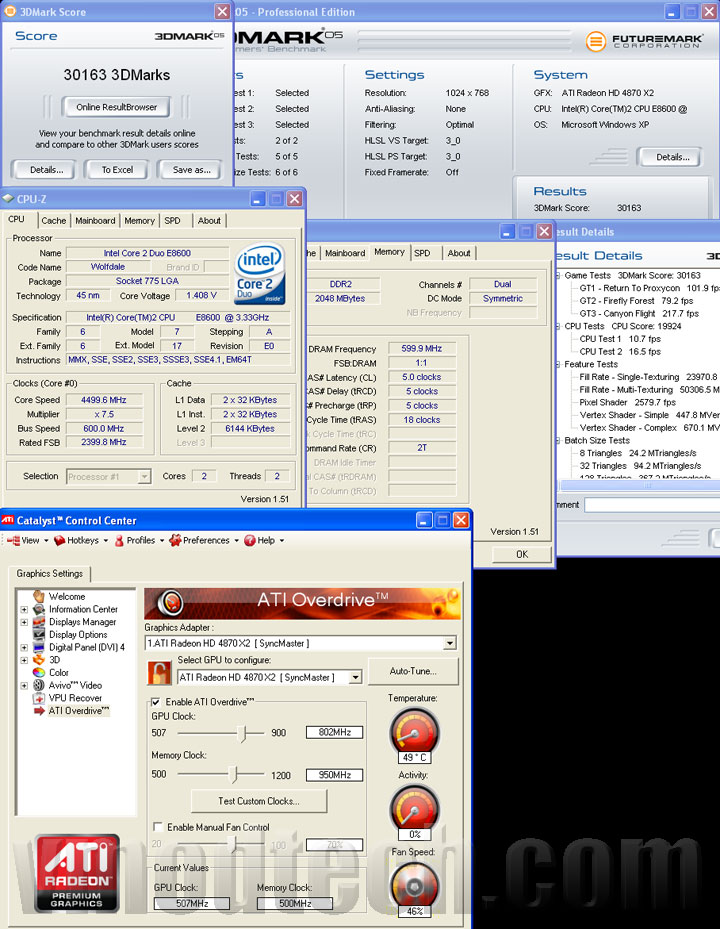The height and width of the screenshot is (929, 720).
Task: Click the 802MHz GPU clock value field
Action: tap(334, 732)
